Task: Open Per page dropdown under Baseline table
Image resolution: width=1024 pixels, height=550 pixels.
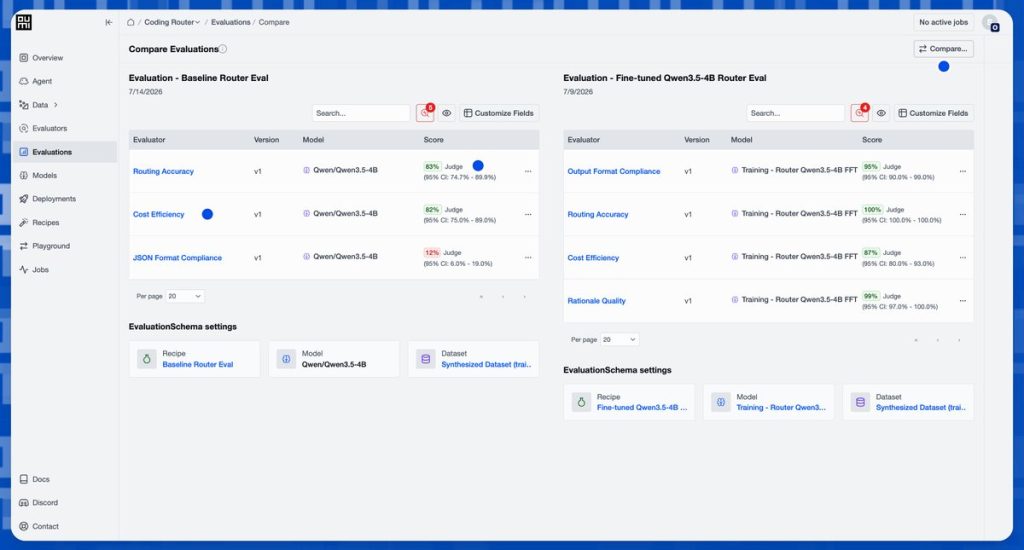Action: (x=185, y=296)
